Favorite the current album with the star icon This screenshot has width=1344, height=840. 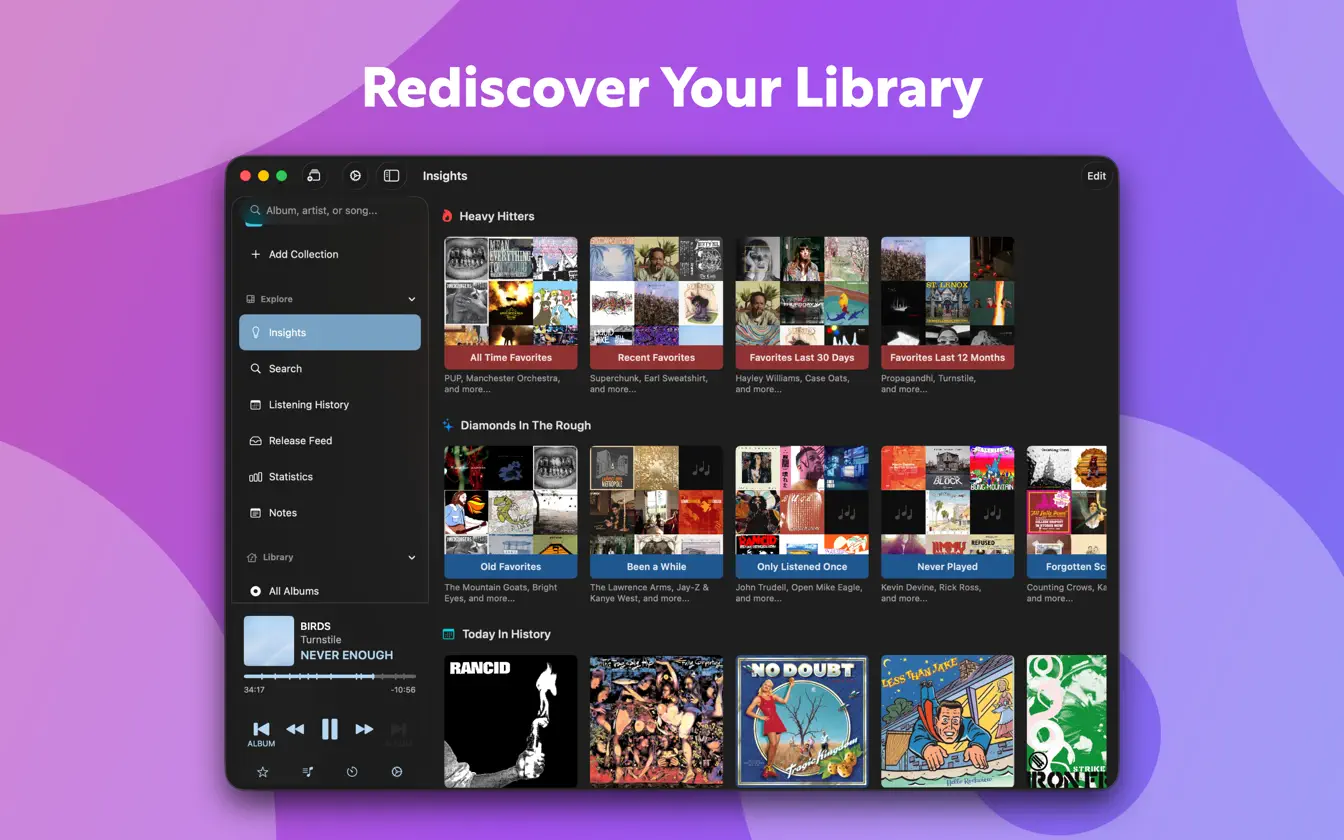point(263,772)
